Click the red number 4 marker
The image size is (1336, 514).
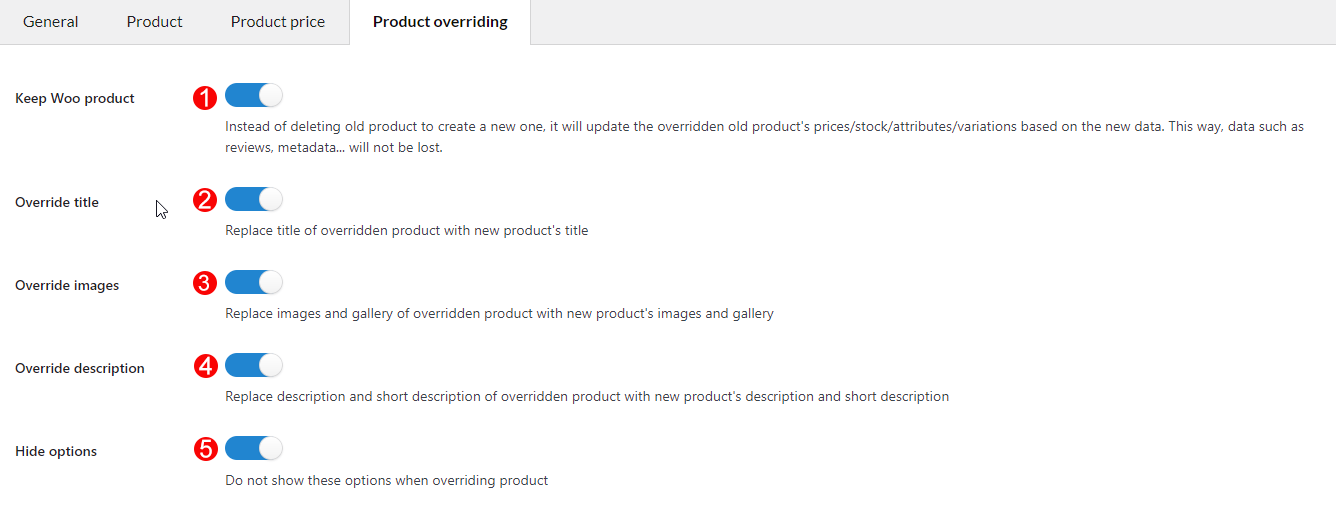[x=205, y=366]
